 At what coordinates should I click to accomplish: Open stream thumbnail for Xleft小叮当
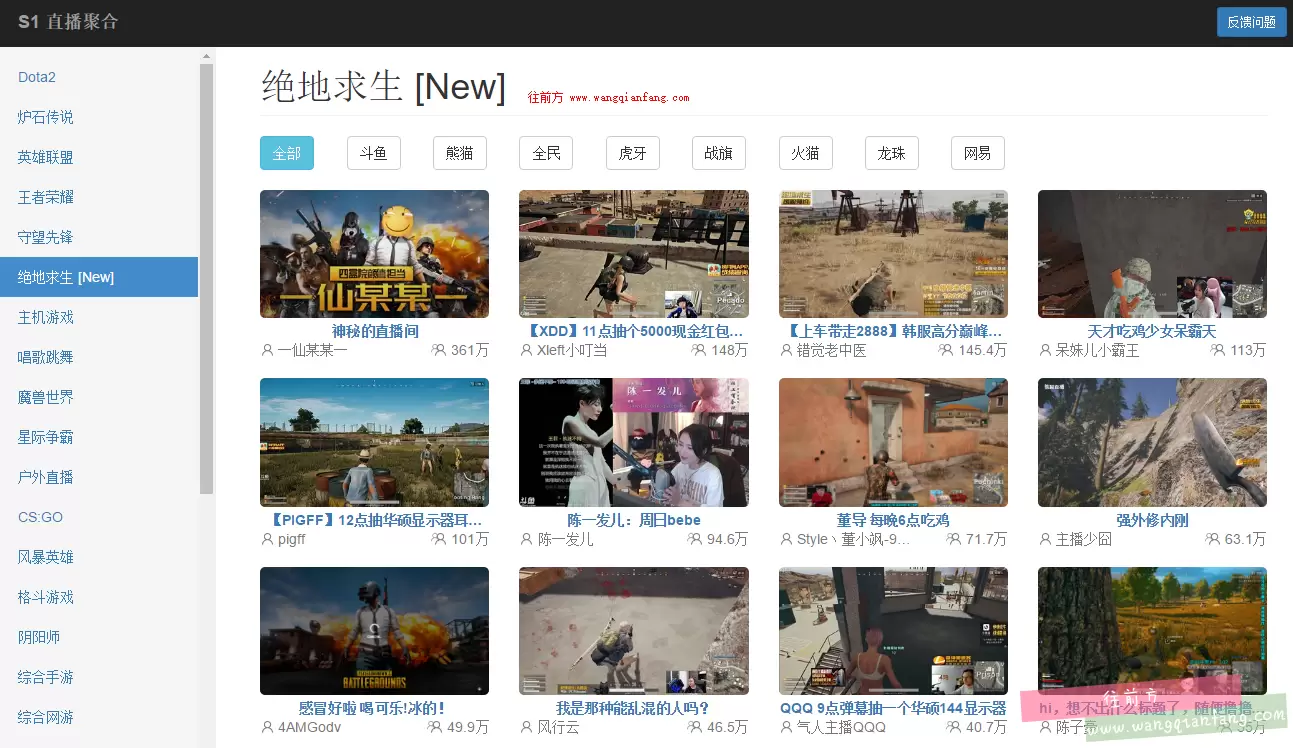[634, 254]
